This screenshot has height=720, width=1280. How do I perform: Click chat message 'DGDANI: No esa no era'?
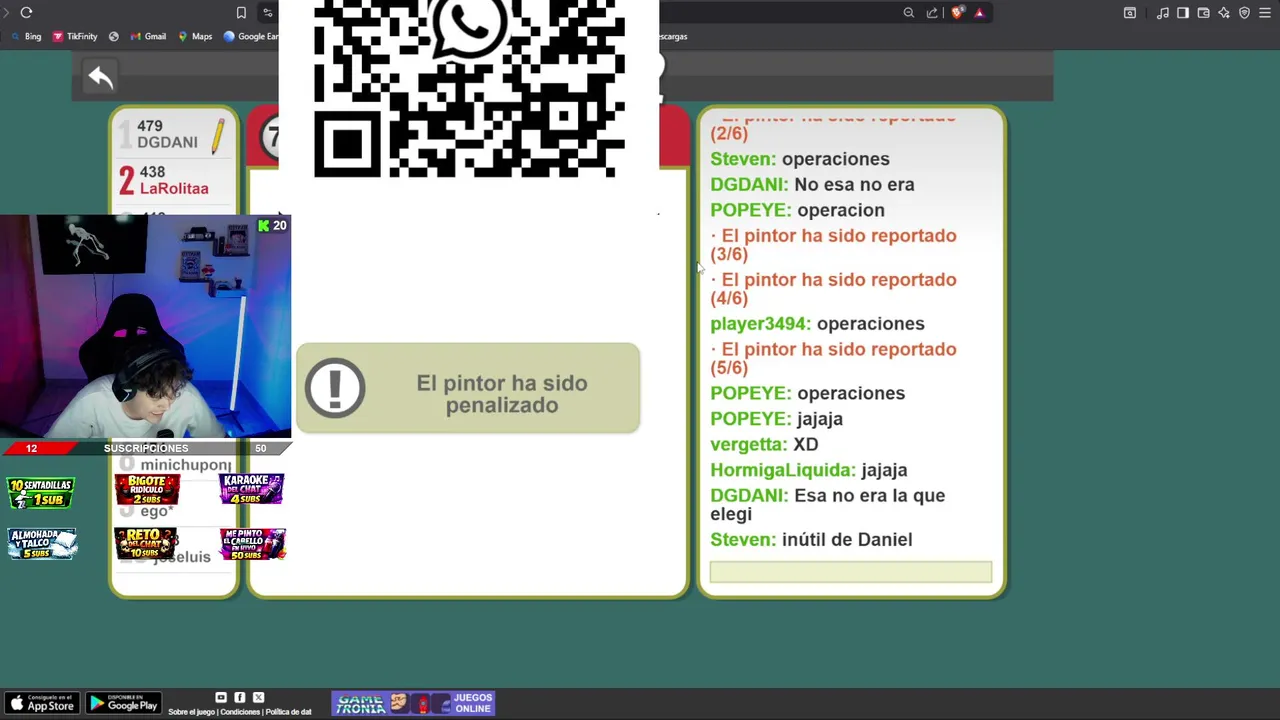coord(812,185)
